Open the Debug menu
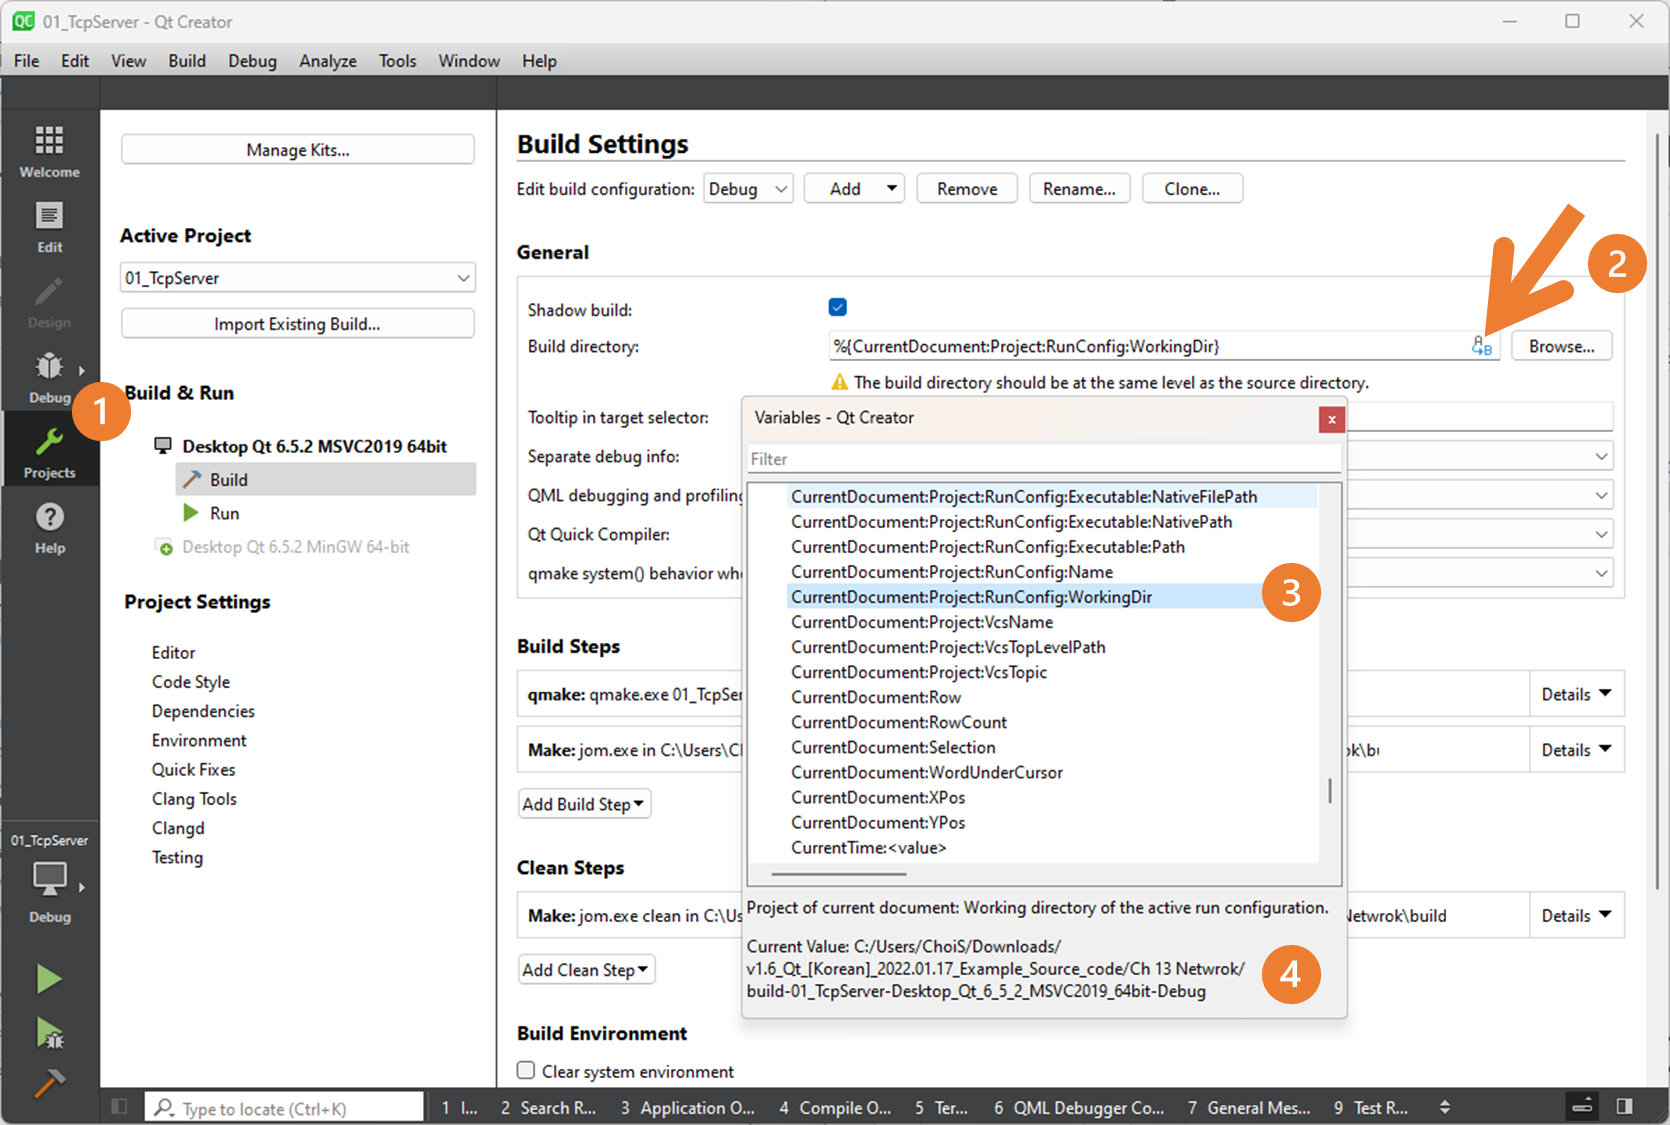 pos(252,61)
